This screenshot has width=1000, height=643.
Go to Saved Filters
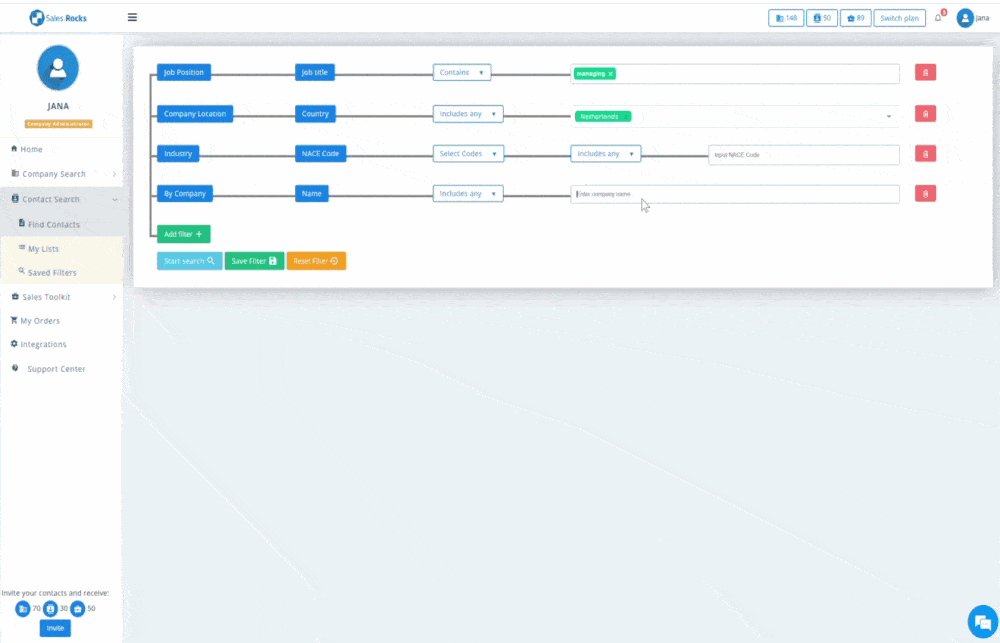point(51,272)
